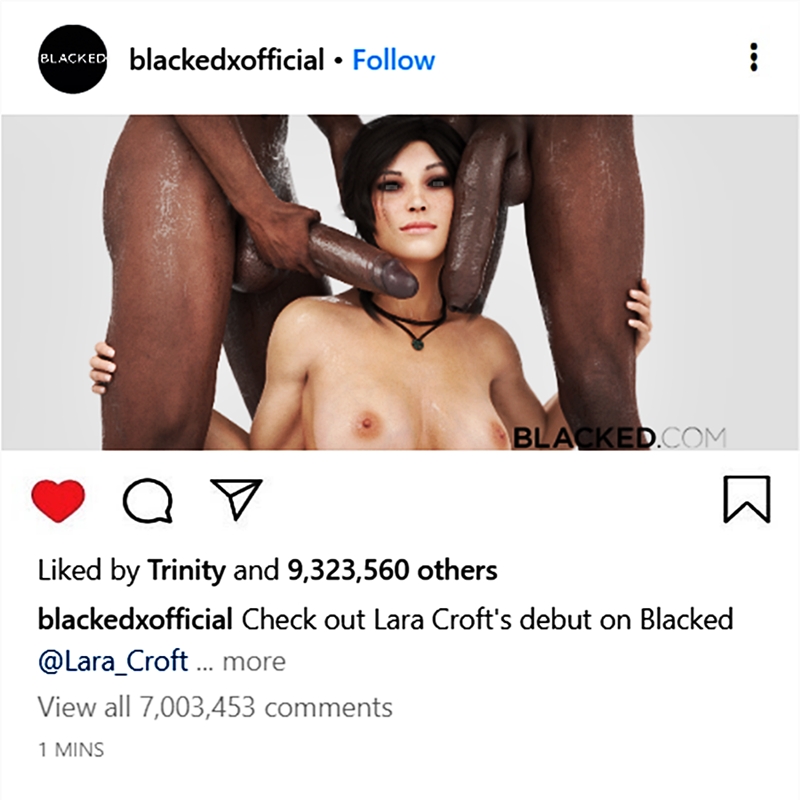View the list of 9,323,560 others who liked
This screenshot has width=800, height=800.
click(392, 570)
